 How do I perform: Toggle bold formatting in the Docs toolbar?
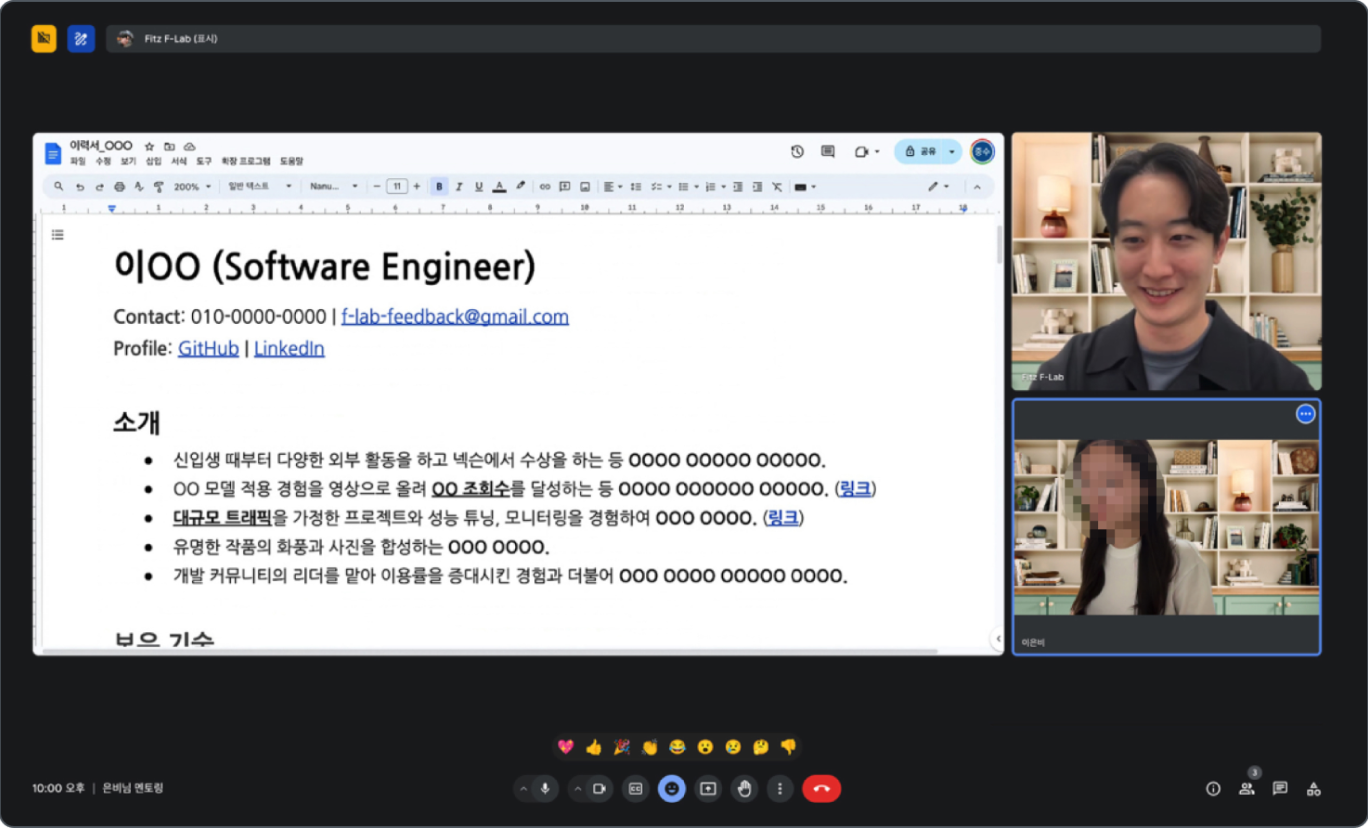(438, 187)
